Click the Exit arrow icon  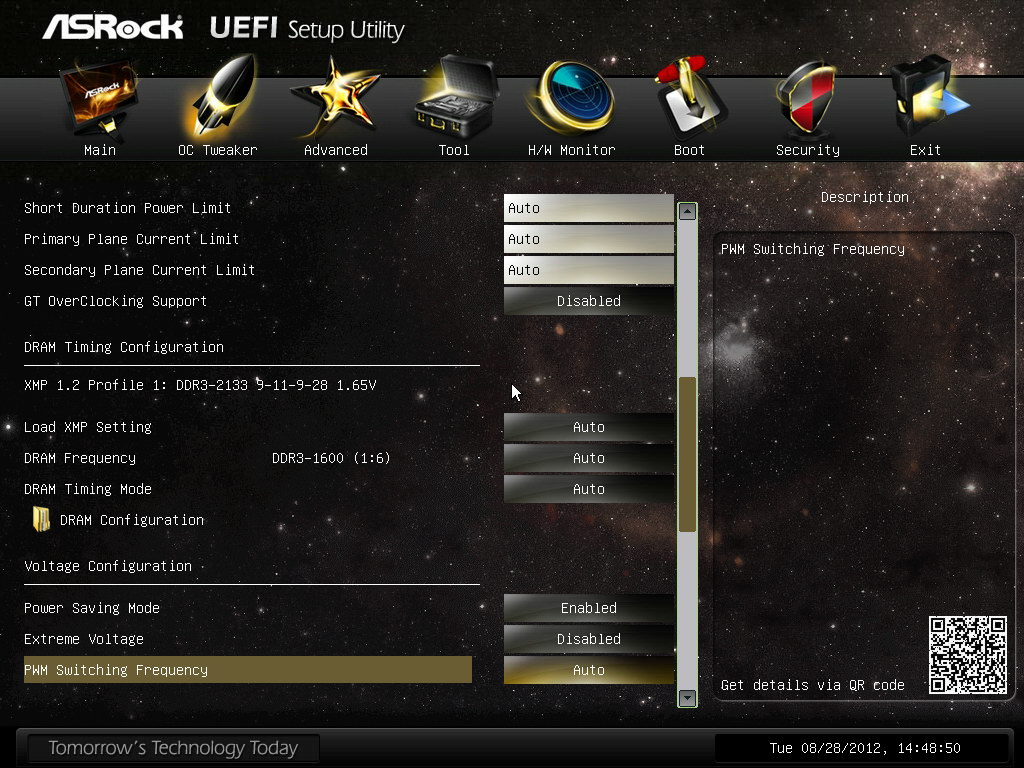(x=927, y=97)
